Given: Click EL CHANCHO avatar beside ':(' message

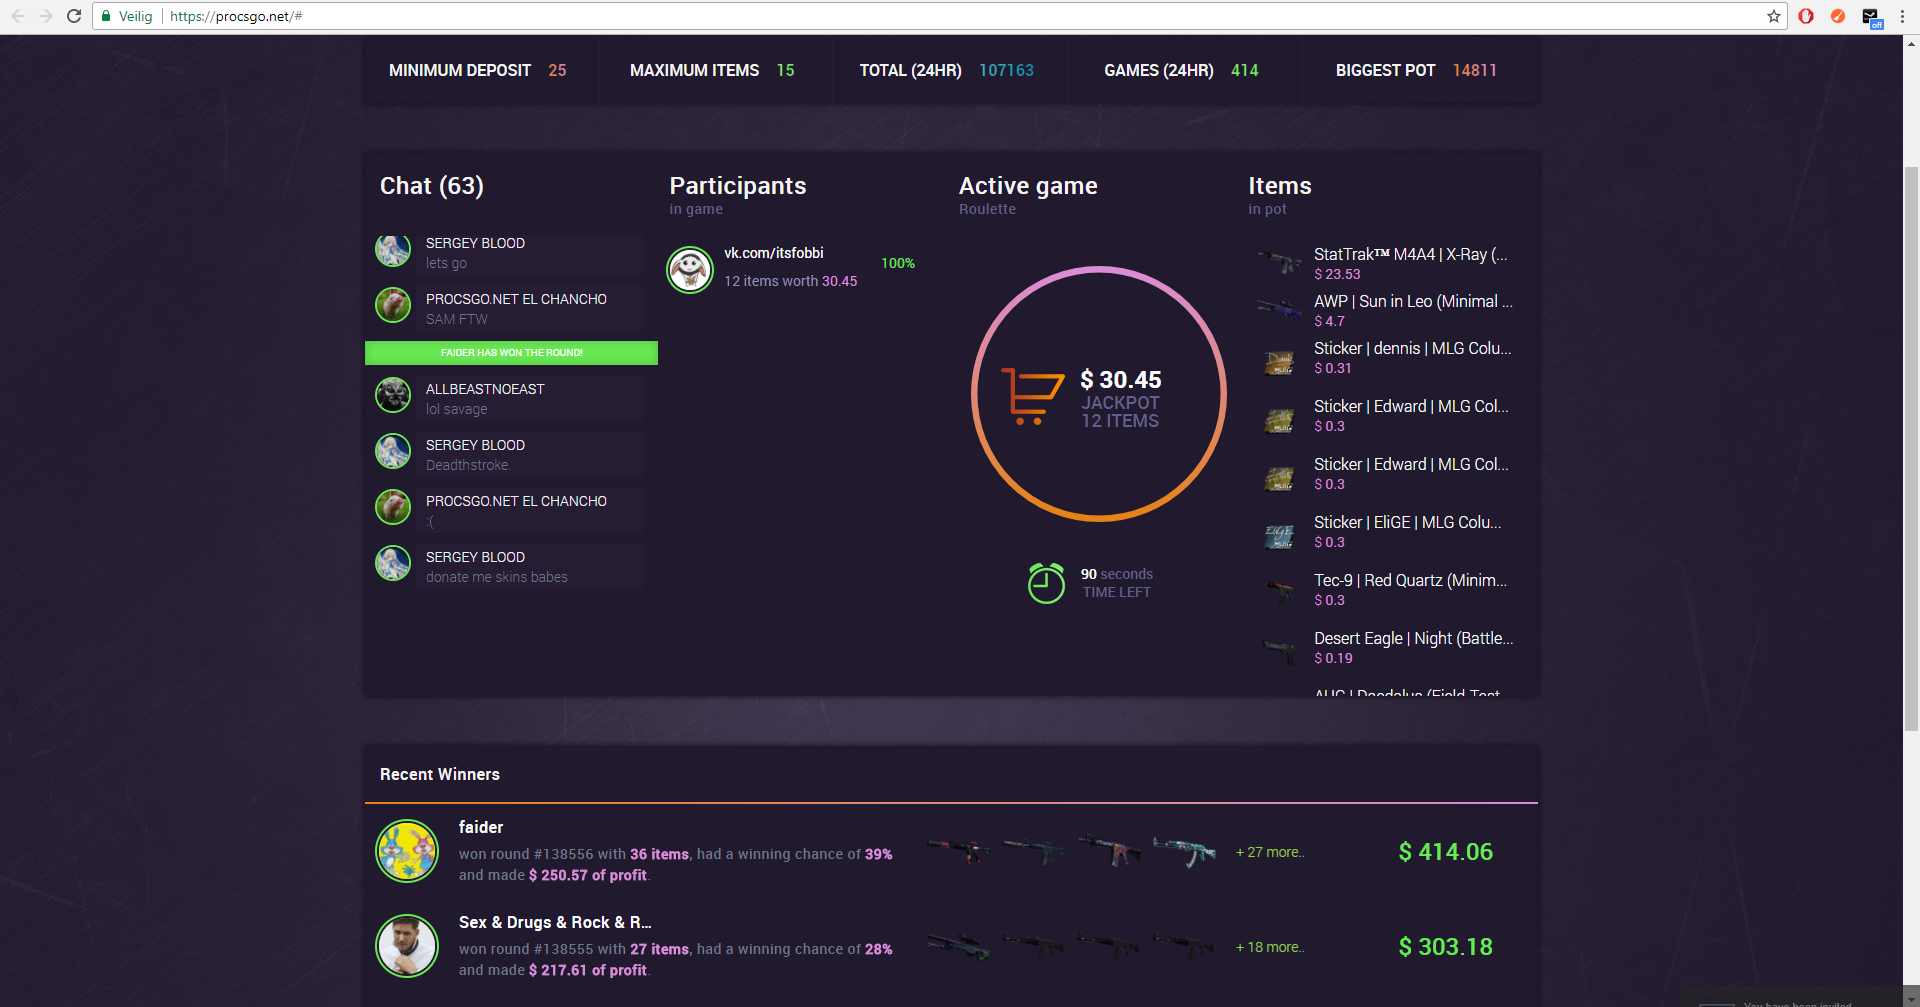Looking at the screenshot, I should 393,507.
